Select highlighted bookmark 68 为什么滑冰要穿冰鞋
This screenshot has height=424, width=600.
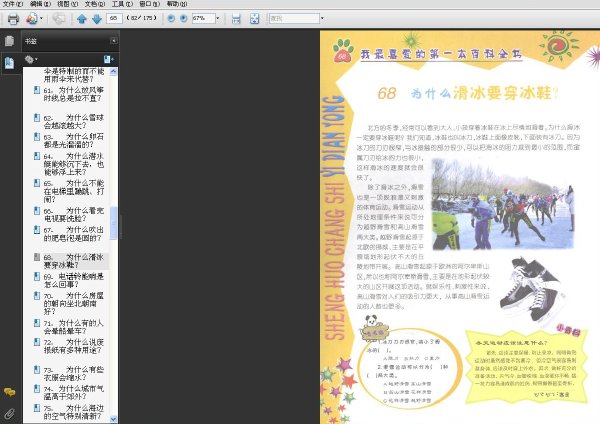tap(73, 261)
